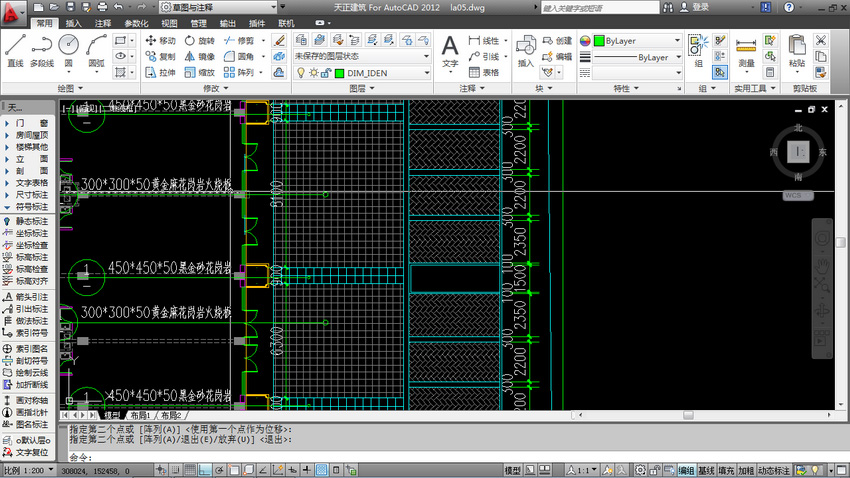The image size is (850, 478).
Task: Toggle Ortho mode in status bar
Action: pos(205,470)
